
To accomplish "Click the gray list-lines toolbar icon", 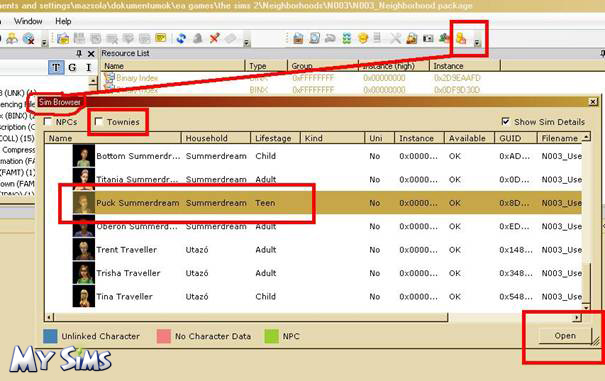I will coord(378,38).
